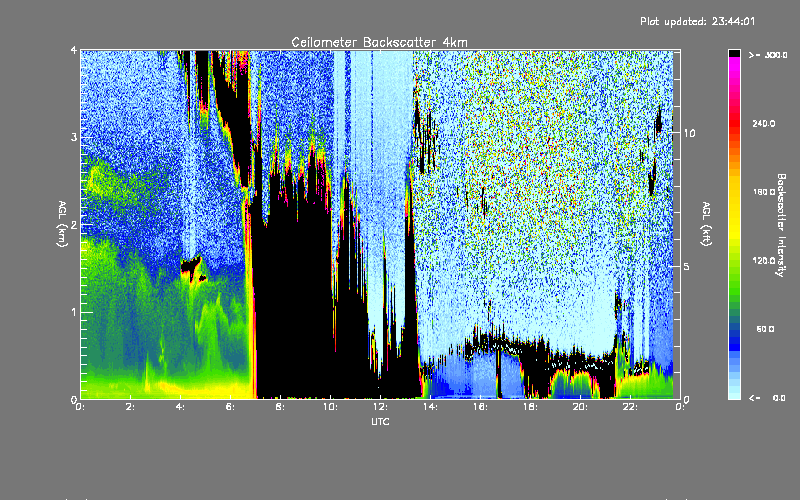The width and height of the screenshot is (800, 500).
Task: Click the "180.0" colorbar value
Action: pyautogui.click(x=764, y=192)
